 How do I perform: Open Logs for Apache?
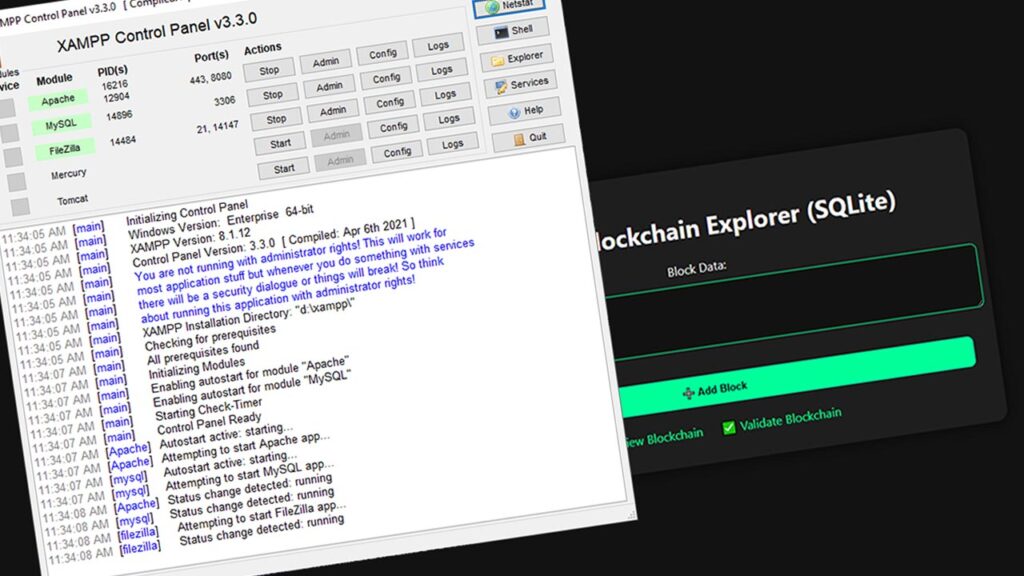point(438,46)
